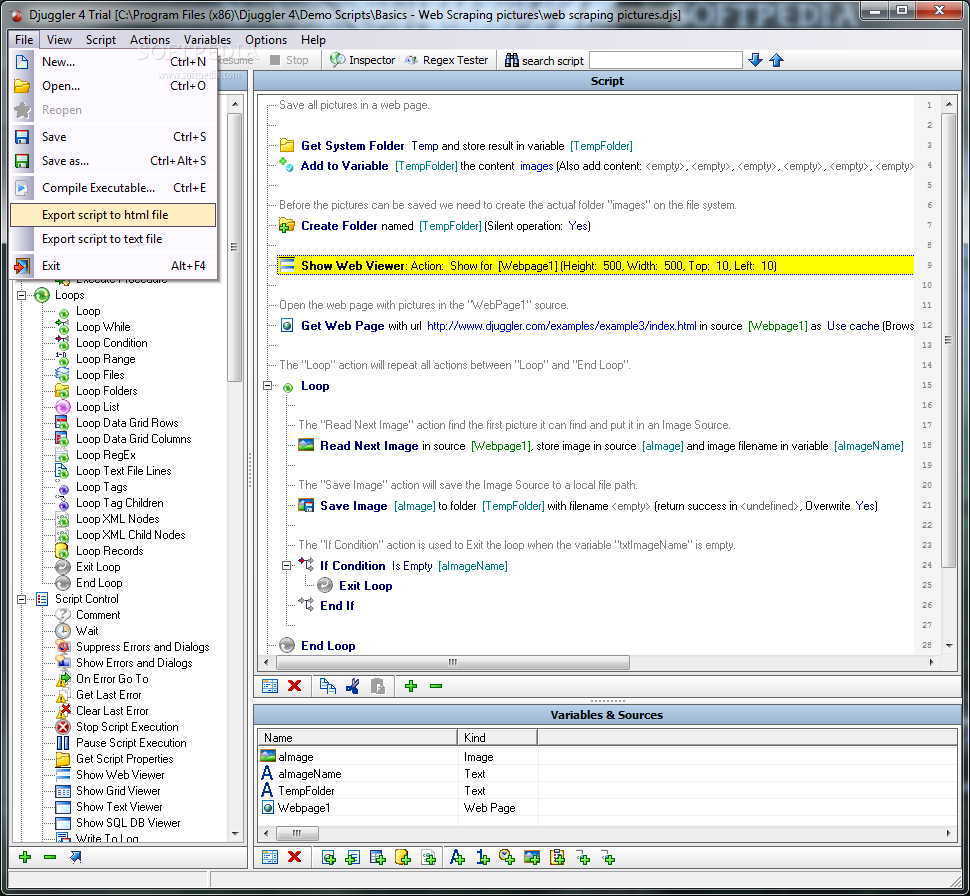Click the add image source icon in Variables toolbar
Screen dimensions: 970x896
pyautogui.click(x=531, y=857)
